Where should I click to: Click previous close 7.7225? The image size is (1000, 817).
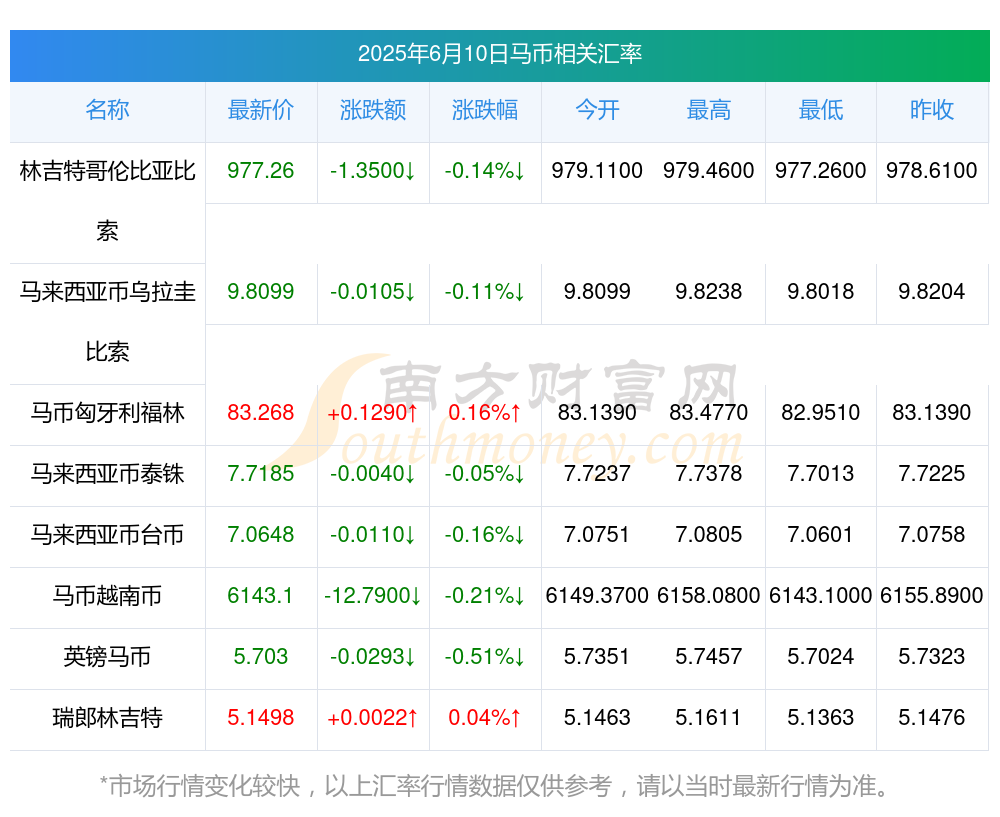[932, 474]
